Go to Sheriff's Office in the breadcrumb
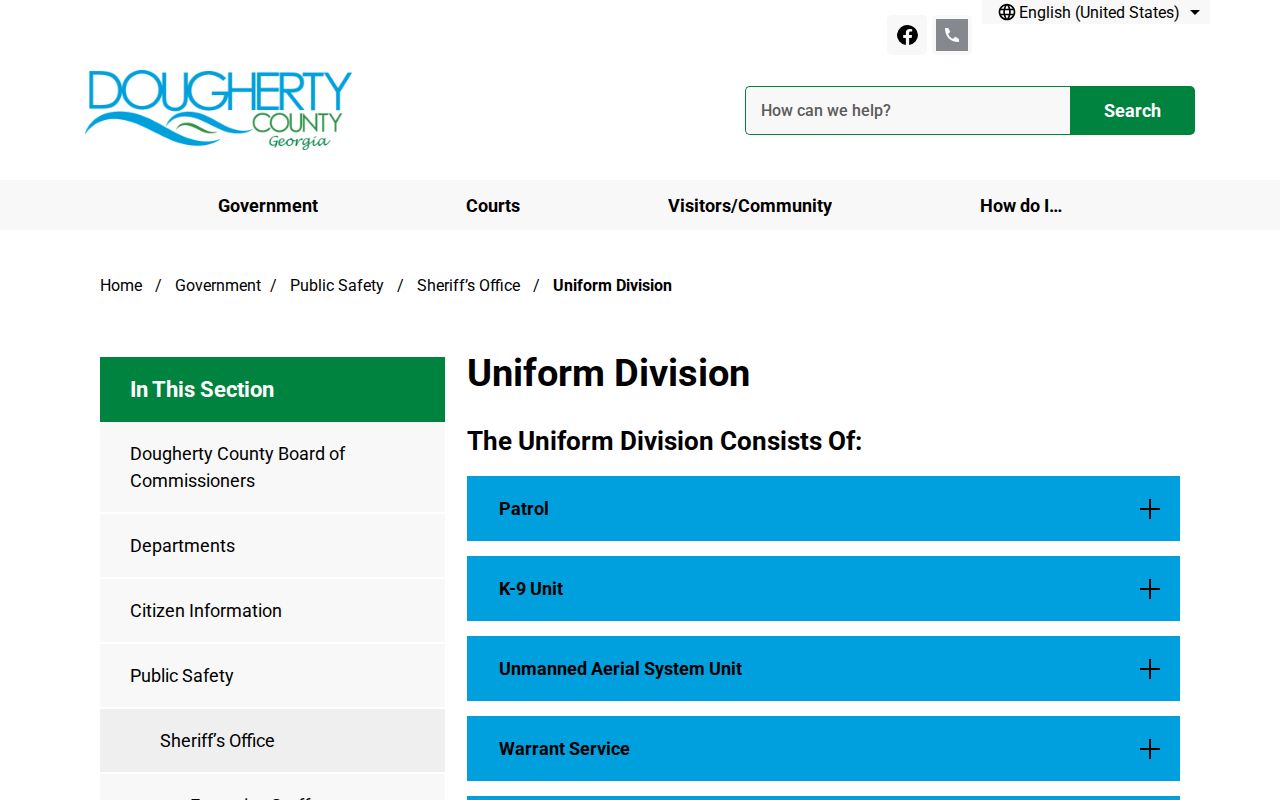 point(469,285)
